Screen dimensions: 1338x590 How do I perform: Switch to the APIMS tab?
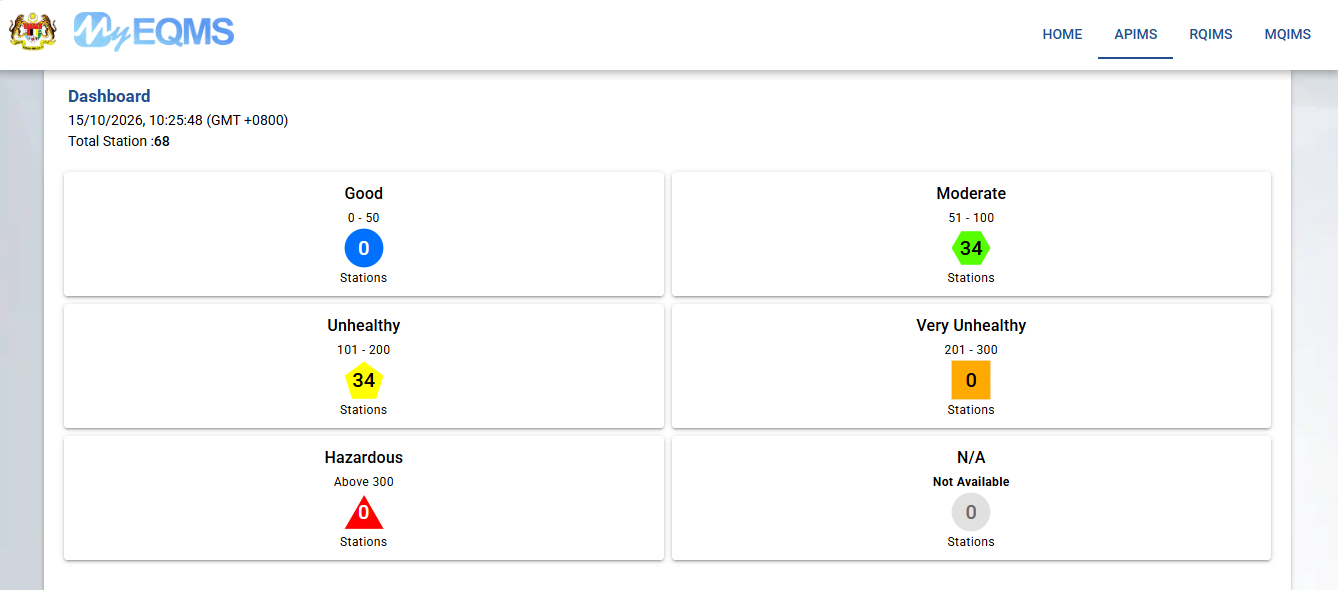1136,34
